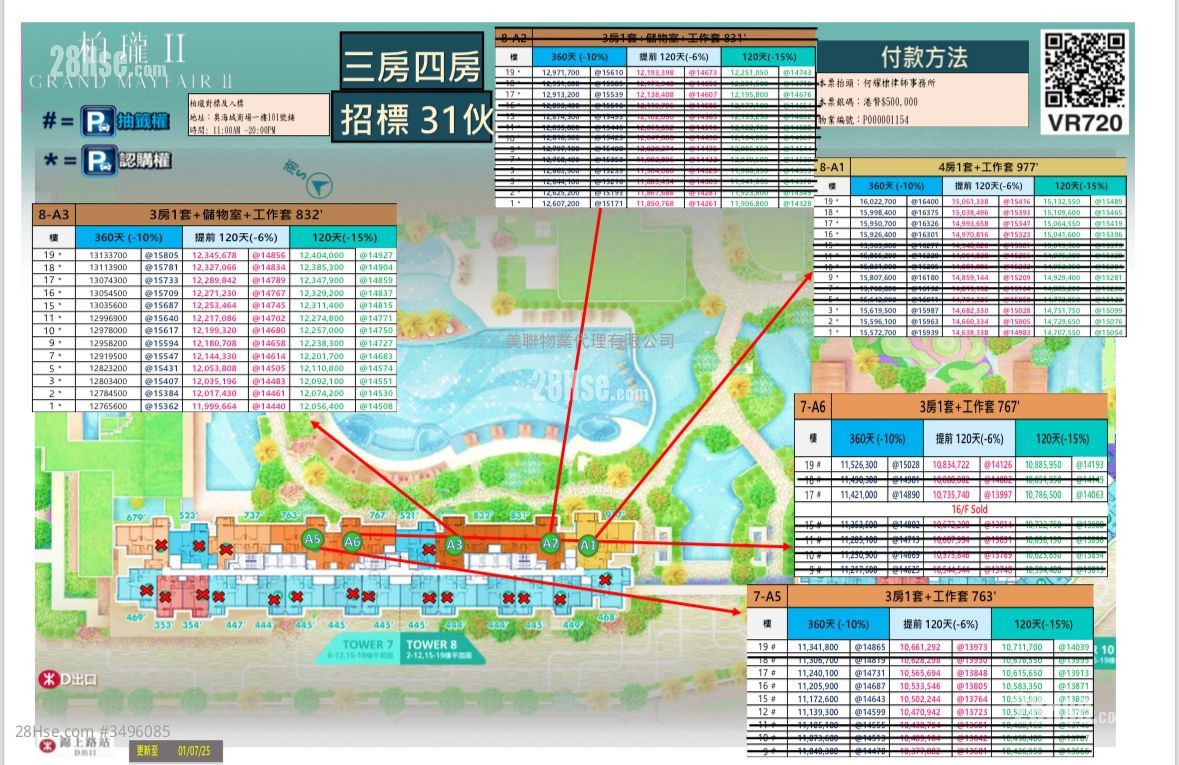Click price 11,999,664 in 8-A3 table
Viewport: 1179px width, 765px height.
pyautogui.click(x=214, y=406)
